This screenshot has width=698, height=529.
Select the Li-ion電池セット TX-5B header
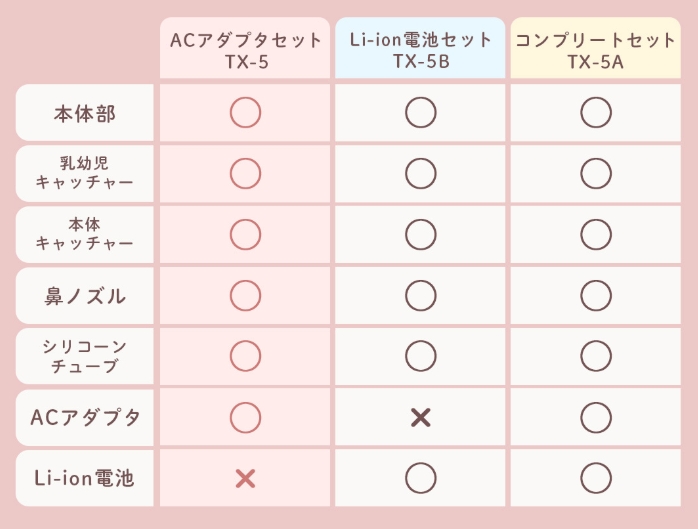point(420,48)
